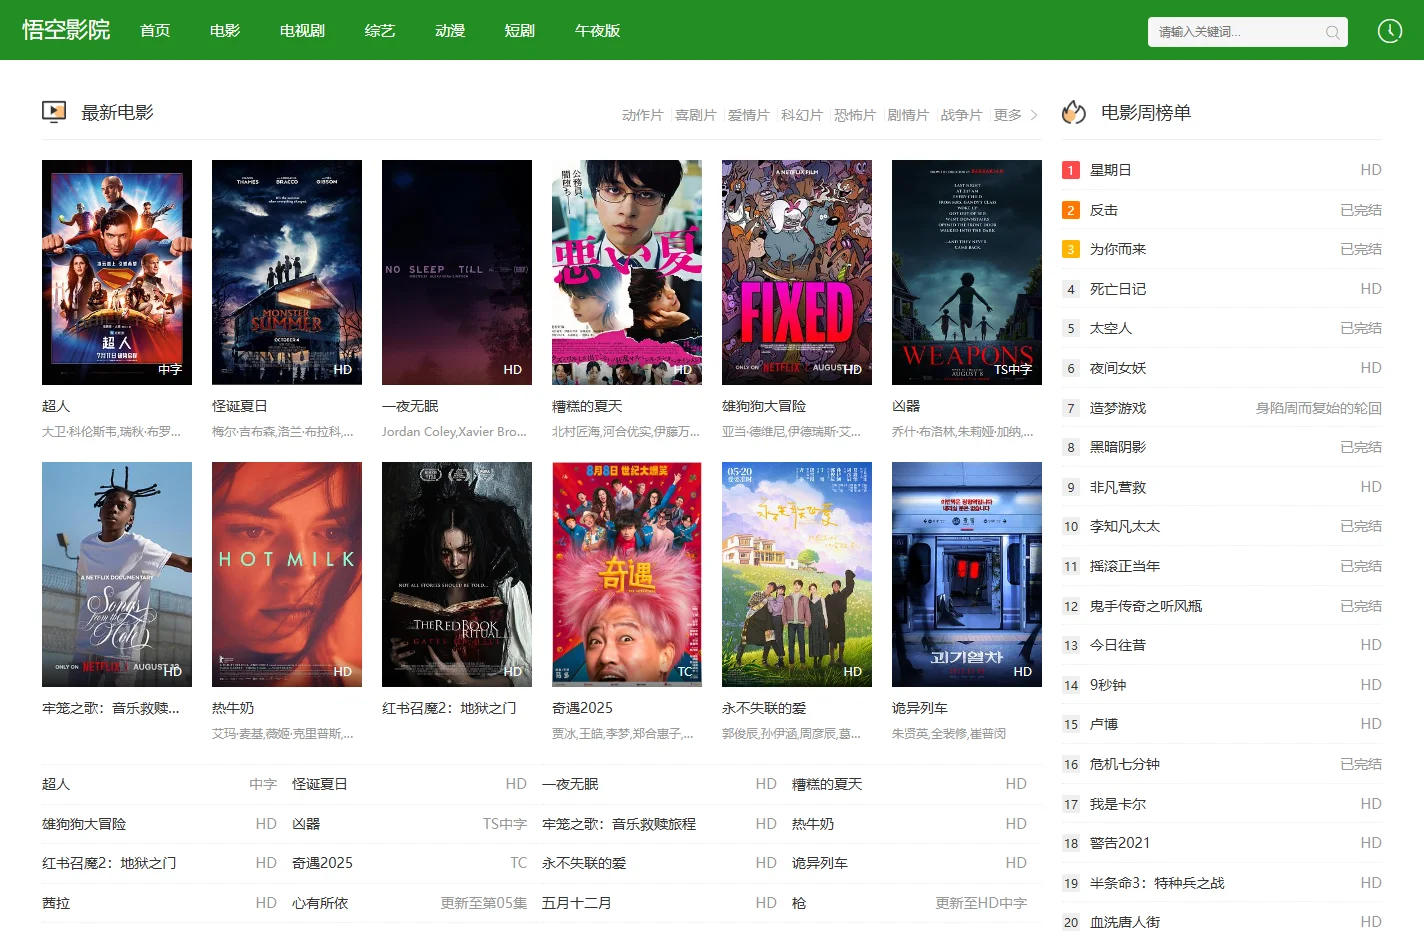Filter by 恐怖片 category

pyautogui.click(x=854, y=115)
